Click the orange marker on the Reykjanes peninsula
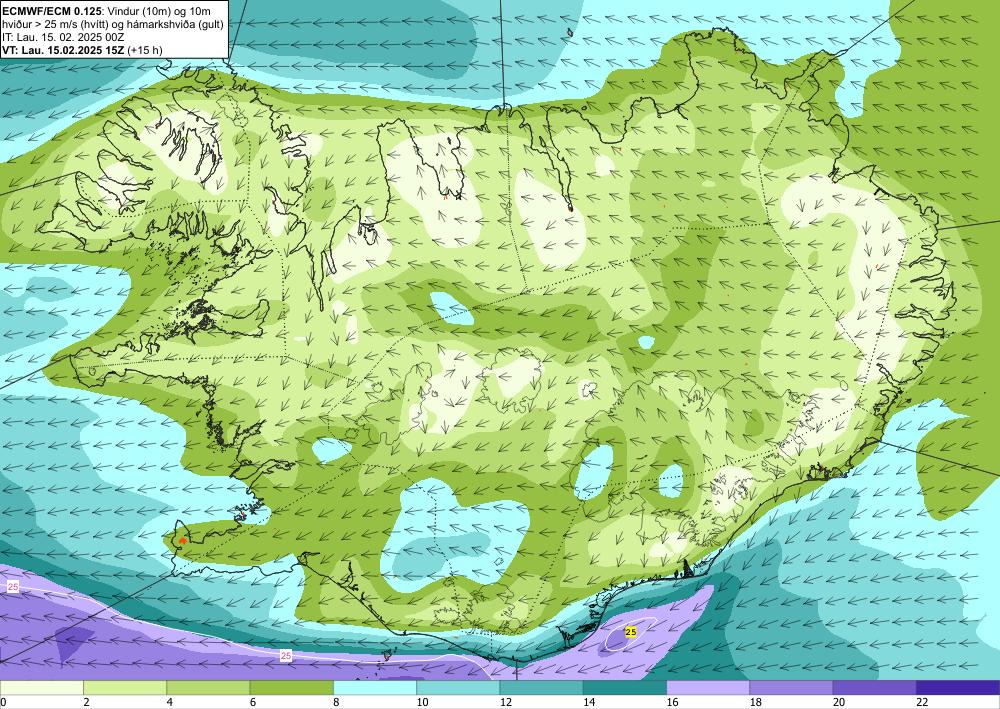This screenshot has height=709, width=1000. pos(182,541)
